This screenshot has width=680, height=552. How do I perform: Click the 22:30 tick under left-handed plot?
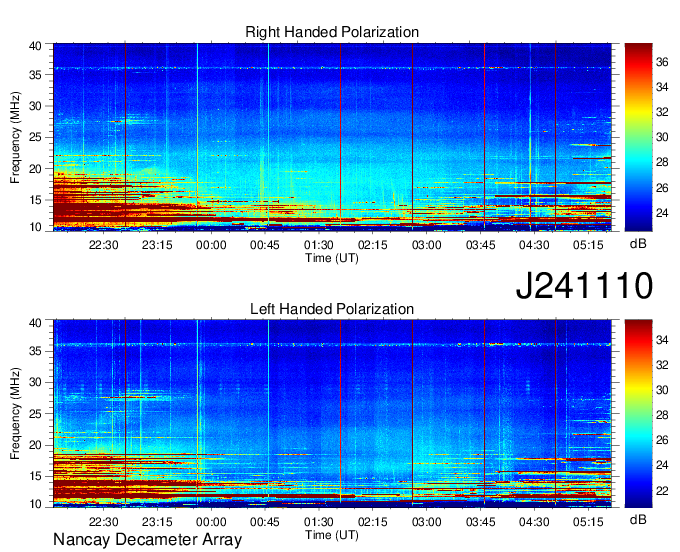pos(103,522)
